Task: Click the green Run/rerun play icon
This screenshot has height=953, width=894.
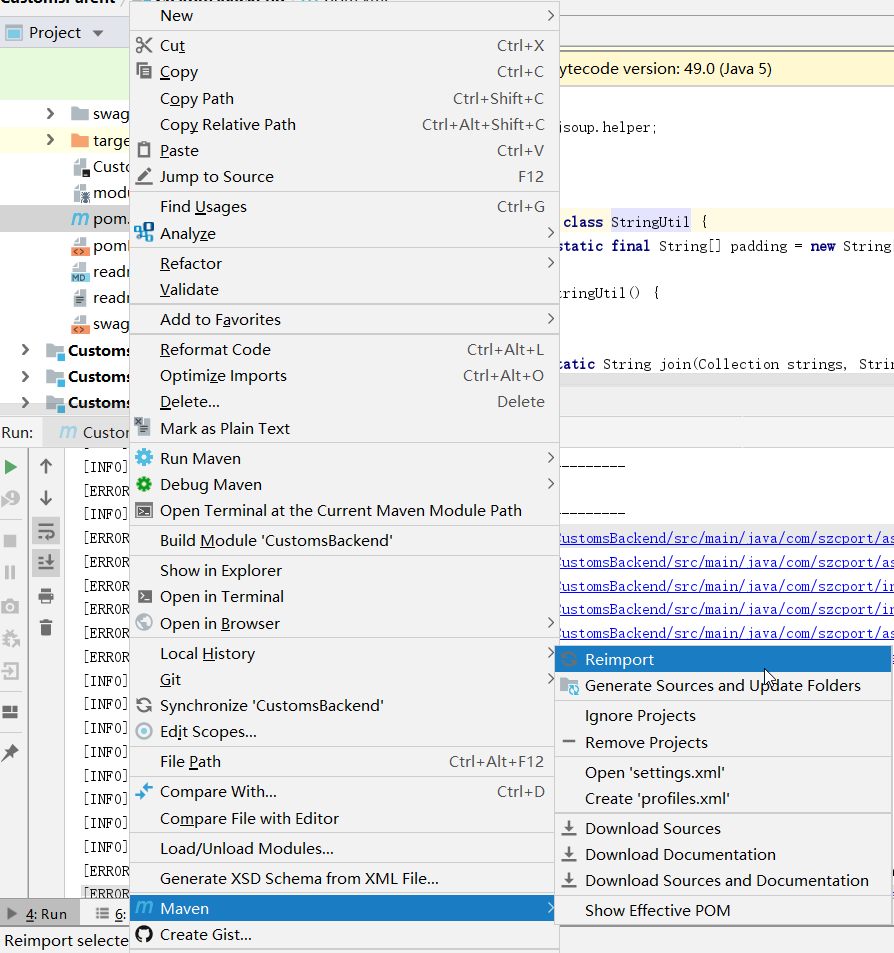Action: (x=11, y=466)
